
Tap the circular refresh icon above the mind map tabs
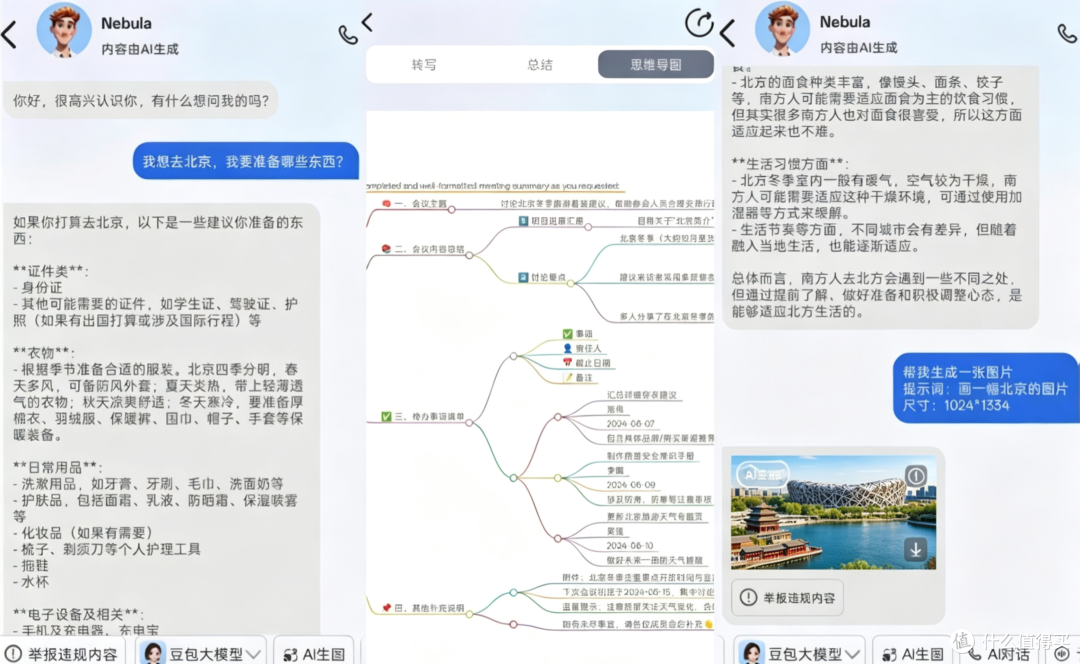pos(698,23)
